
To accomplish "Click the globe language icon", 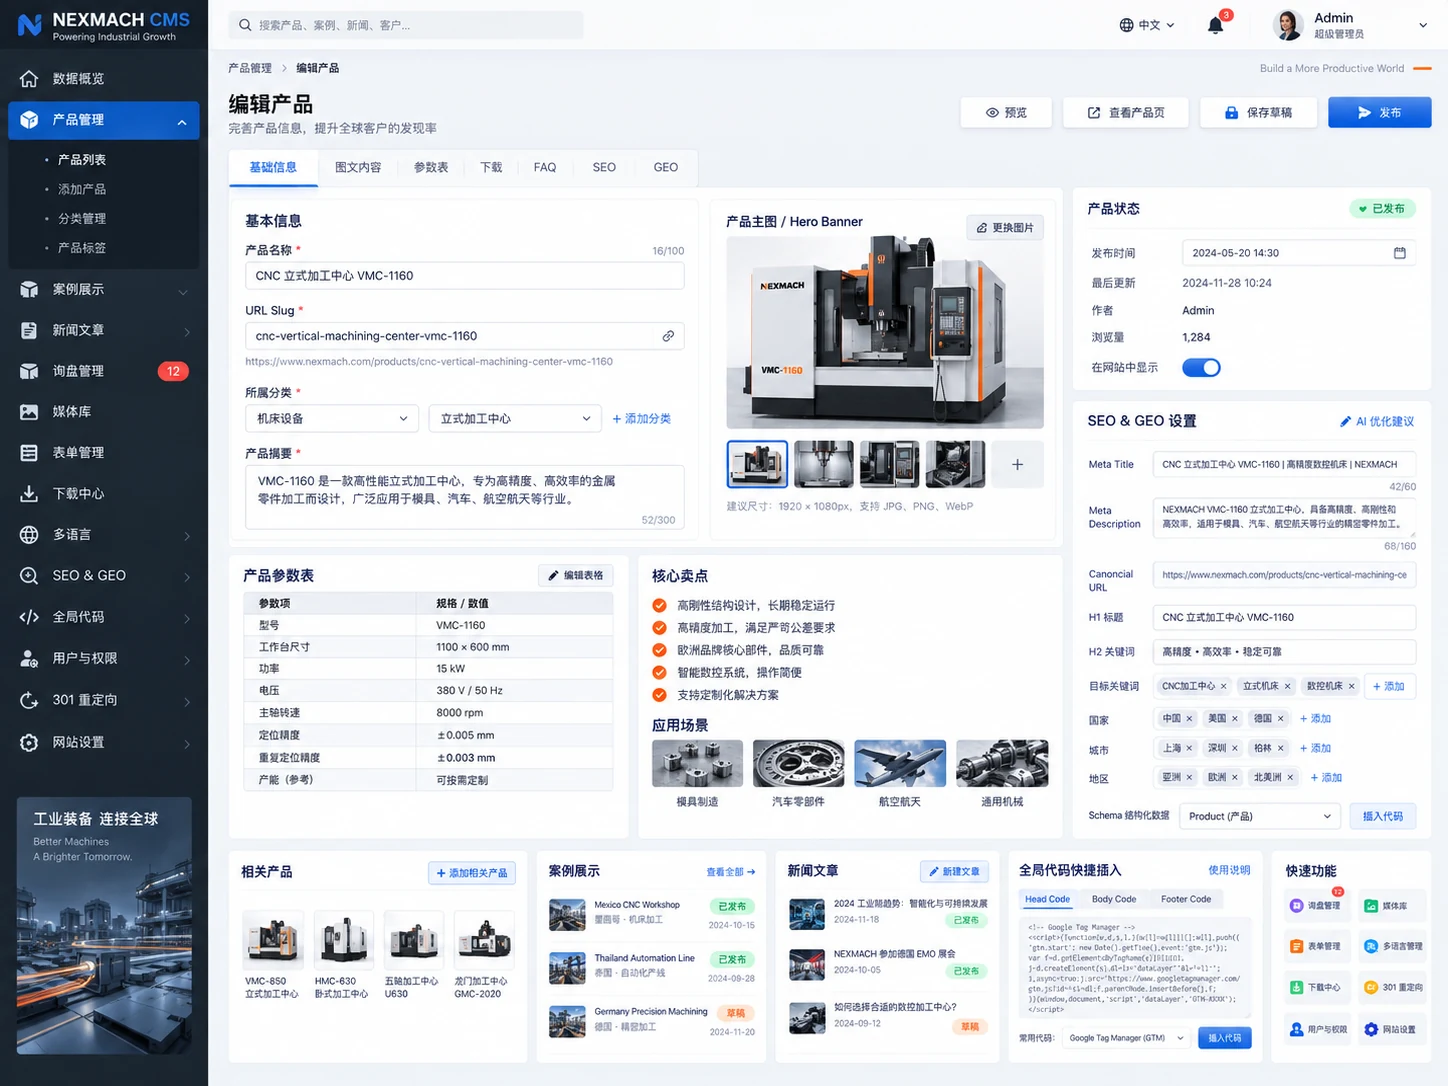I will pyautogui.click(x=1127, y=25).
